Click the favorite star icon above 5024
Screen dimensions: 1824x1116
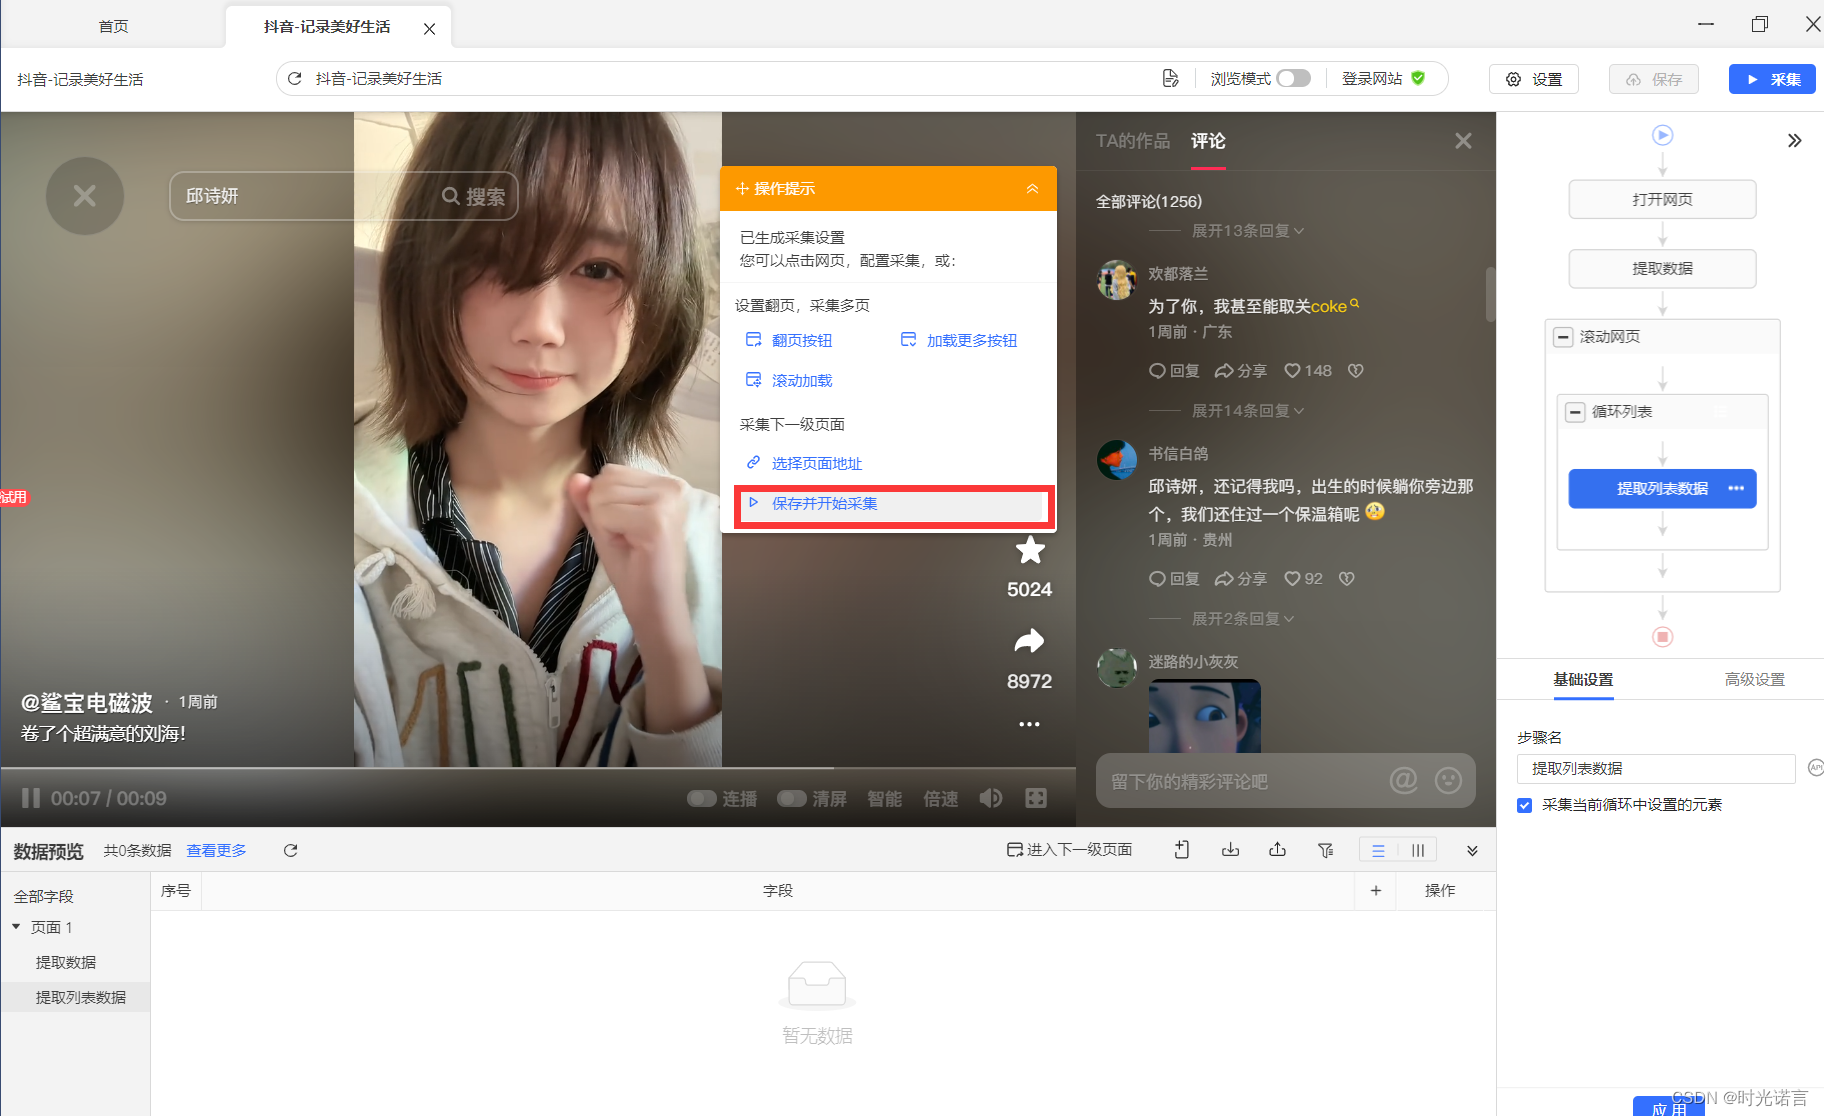(x=1029, y=550)
